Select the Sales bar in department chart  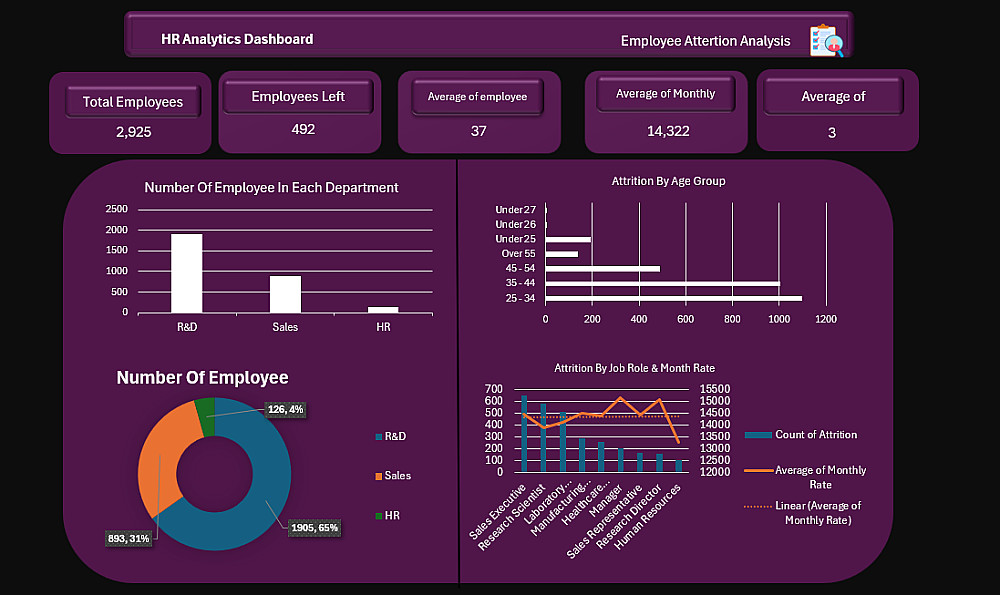click(285, 294)
